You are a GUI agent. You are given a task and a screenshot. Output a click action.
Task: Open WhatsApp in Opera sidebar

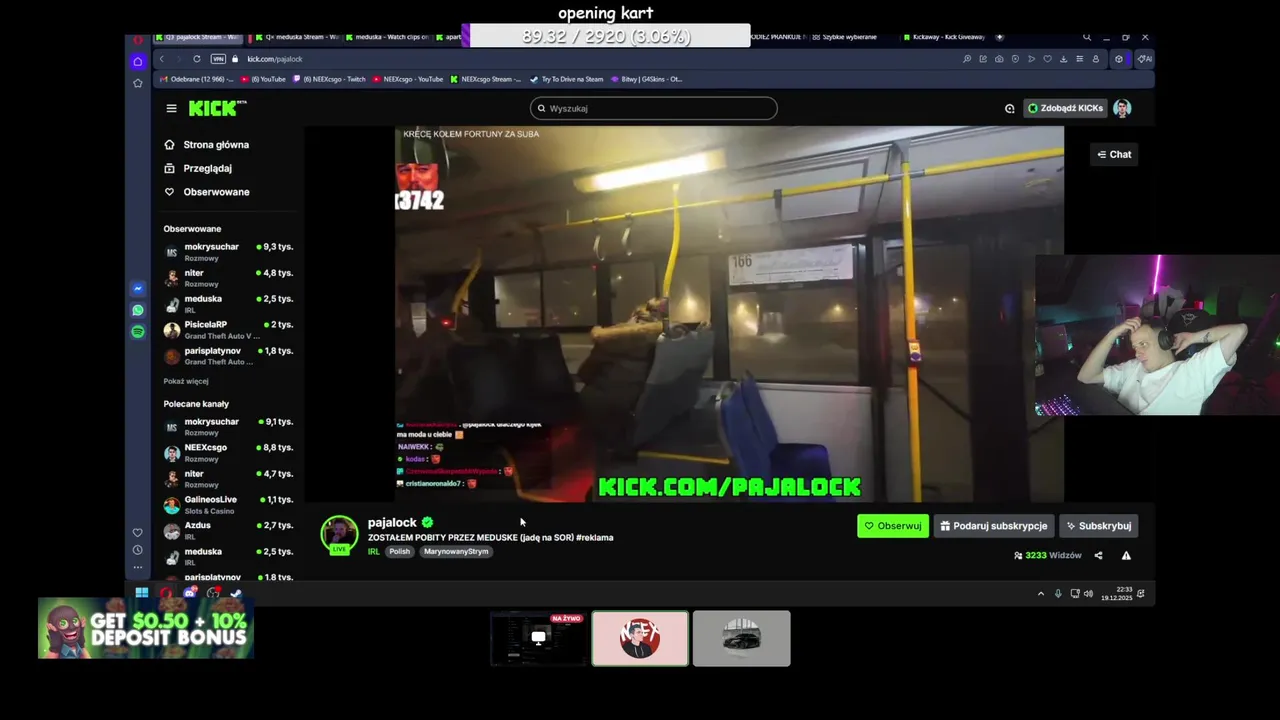pos(138,310)
